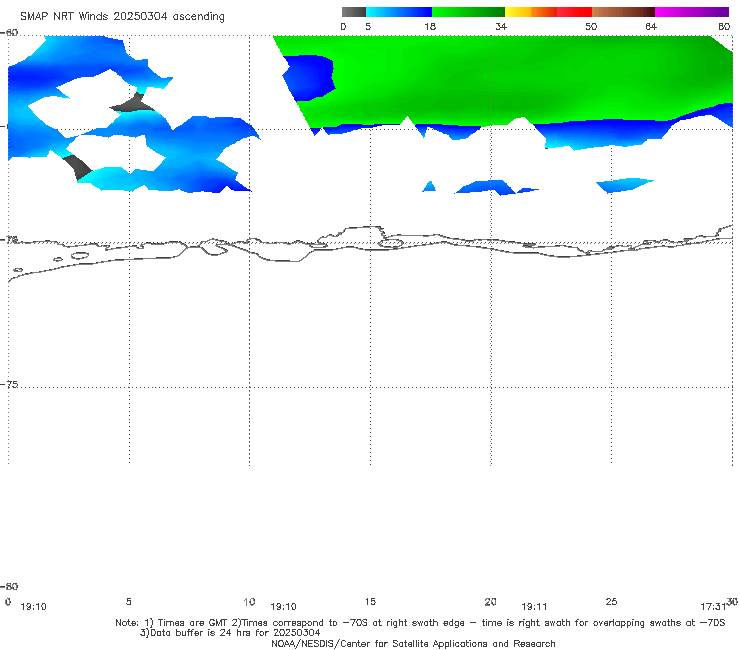740x650 pixels.
Task: Click the color scale label '80'
Action: (x=724, y=26)
